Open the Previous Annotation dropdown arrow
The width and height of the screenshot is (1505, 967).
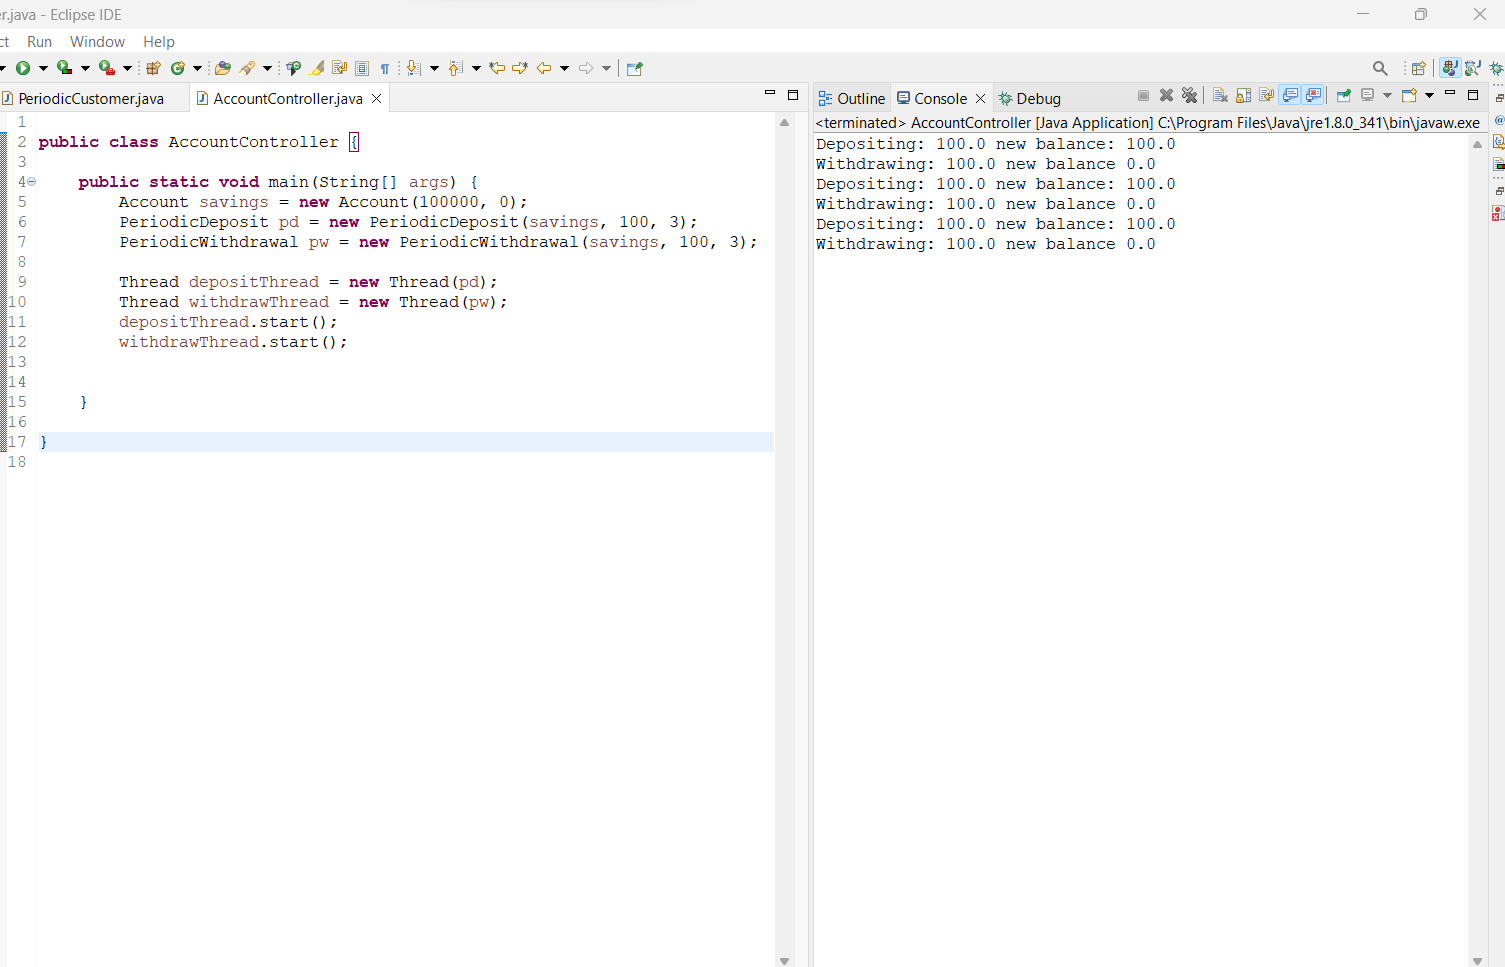(476, 68)
